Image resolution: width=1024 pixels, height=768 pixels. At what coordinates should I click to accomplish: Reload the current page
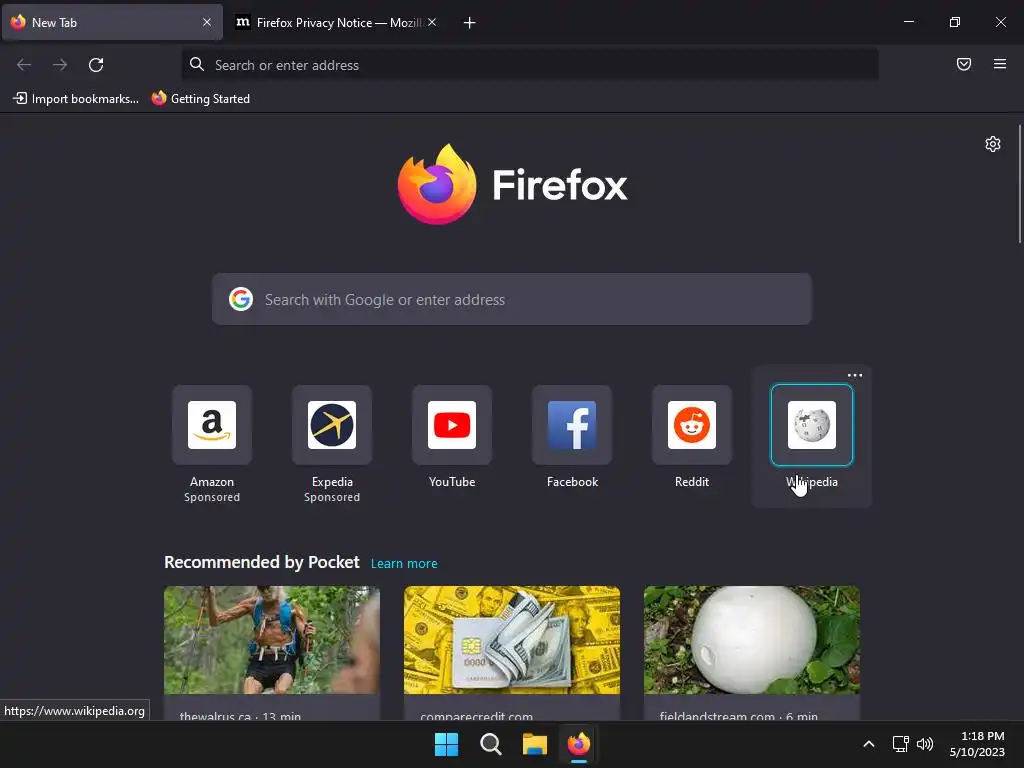pyautogui.click(x=96, y=65)
